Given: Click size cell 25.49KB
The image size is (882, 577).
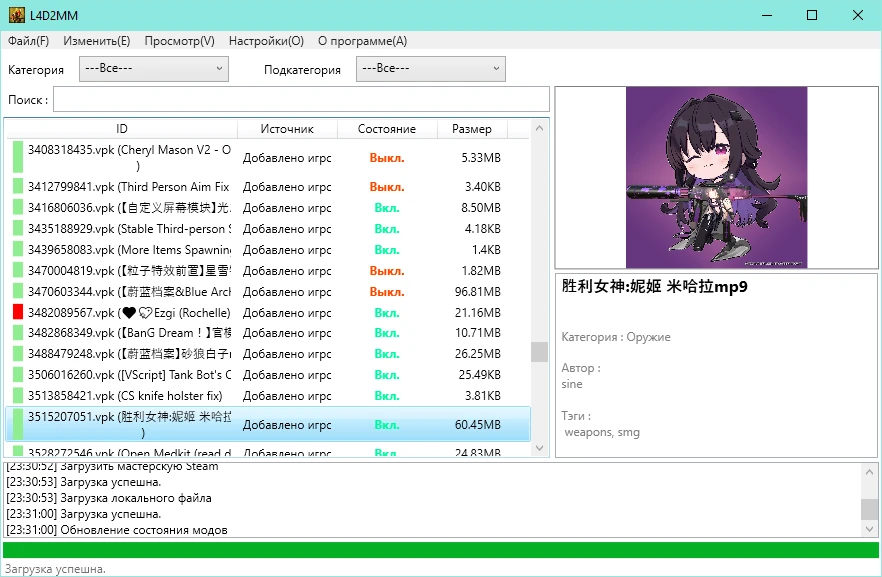Looking at the screenshot, I should tap(479, 375).
